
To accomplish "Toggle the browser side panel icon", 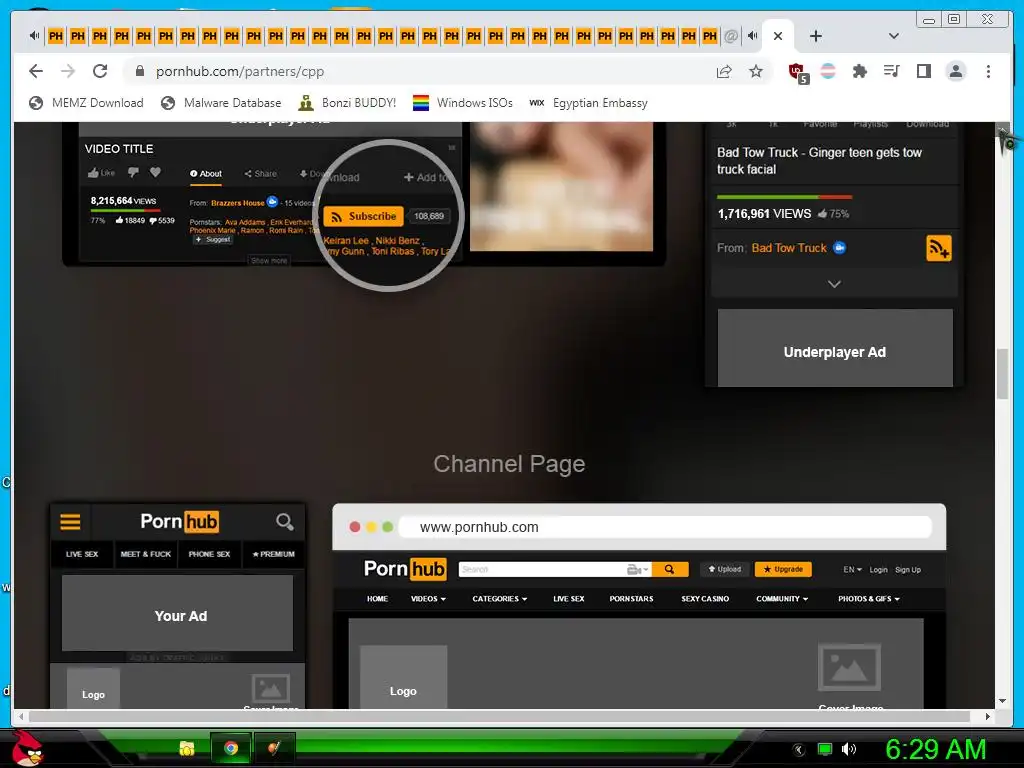I will (923, 71).
